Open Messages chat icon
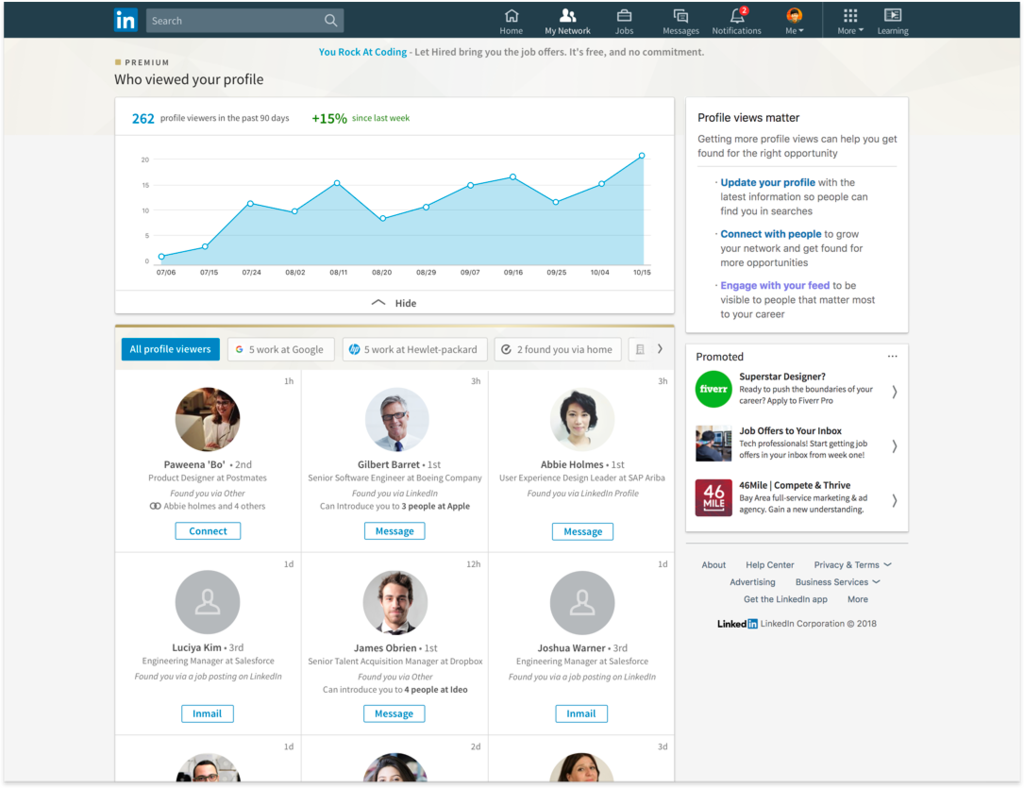Screen dimensions: 1024x788 point(680,16)
